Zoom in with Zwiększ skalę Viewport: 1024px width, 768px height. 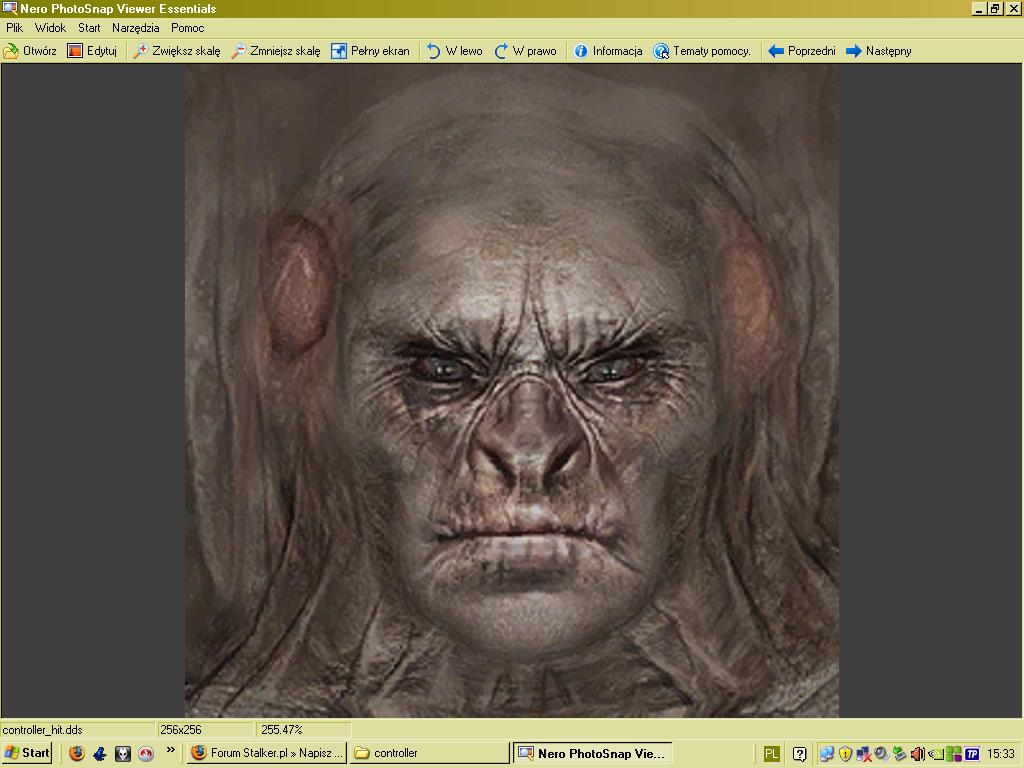coord(177,51)
